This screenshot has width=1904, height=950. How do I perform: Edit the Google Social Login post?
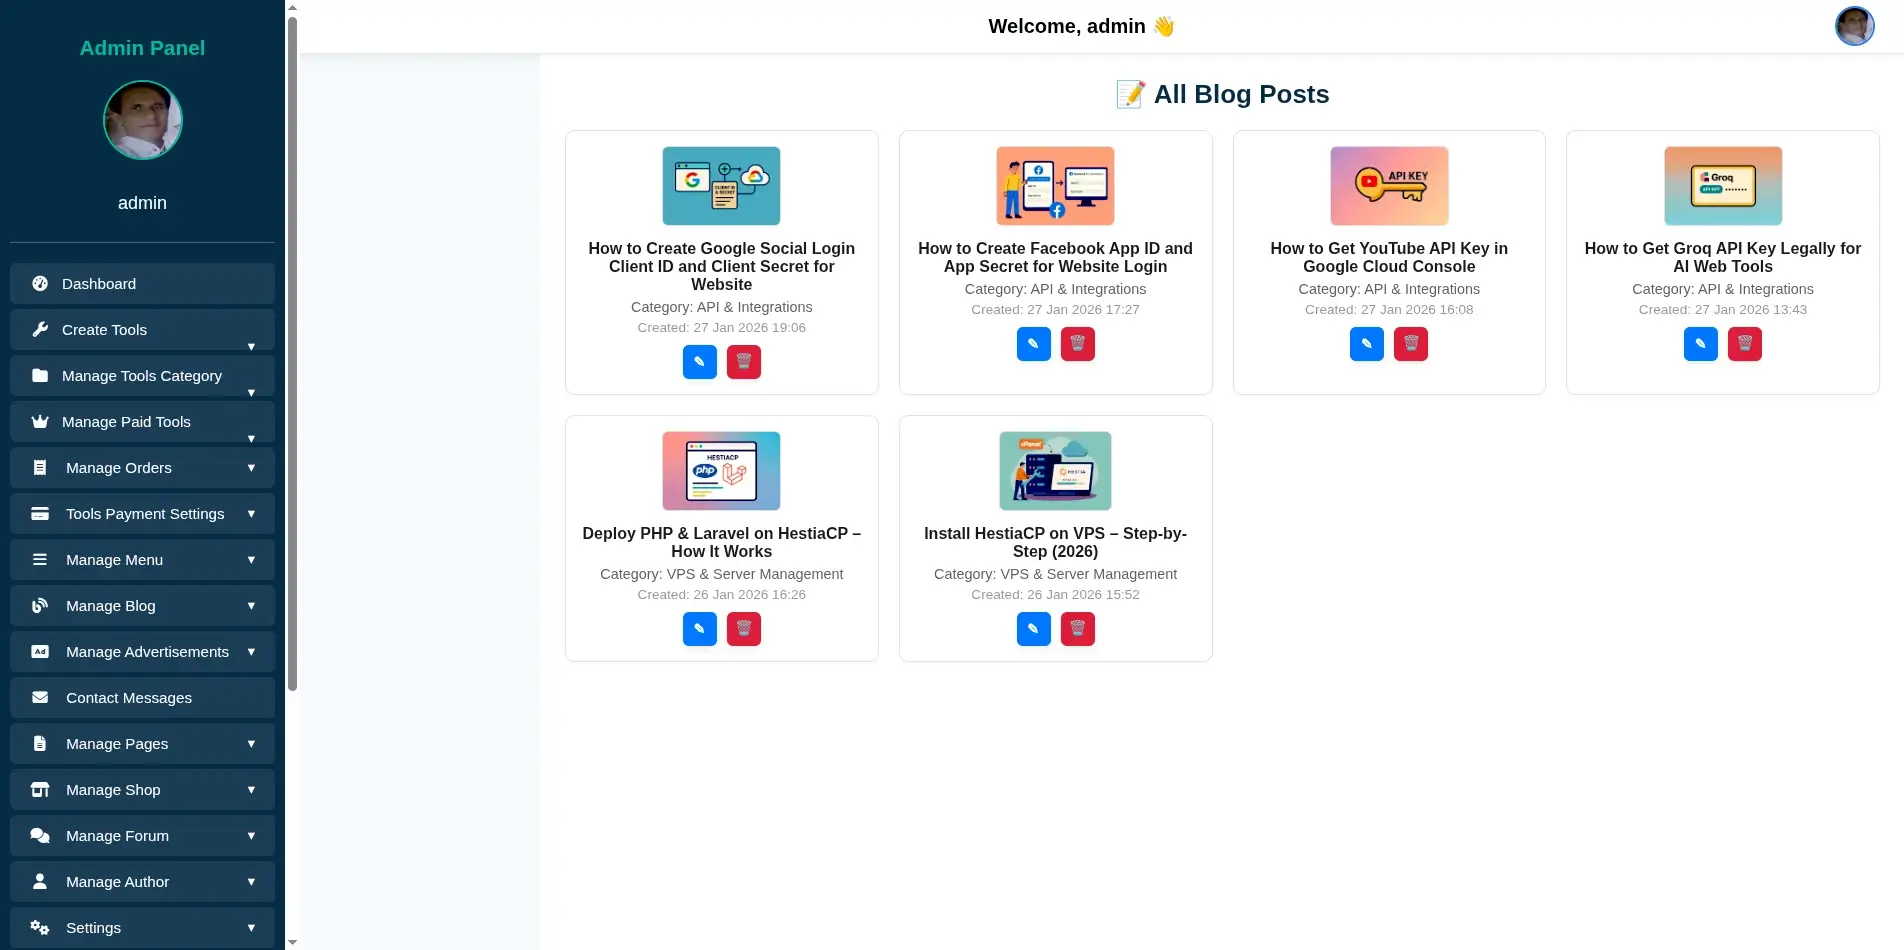click(699, 362)
